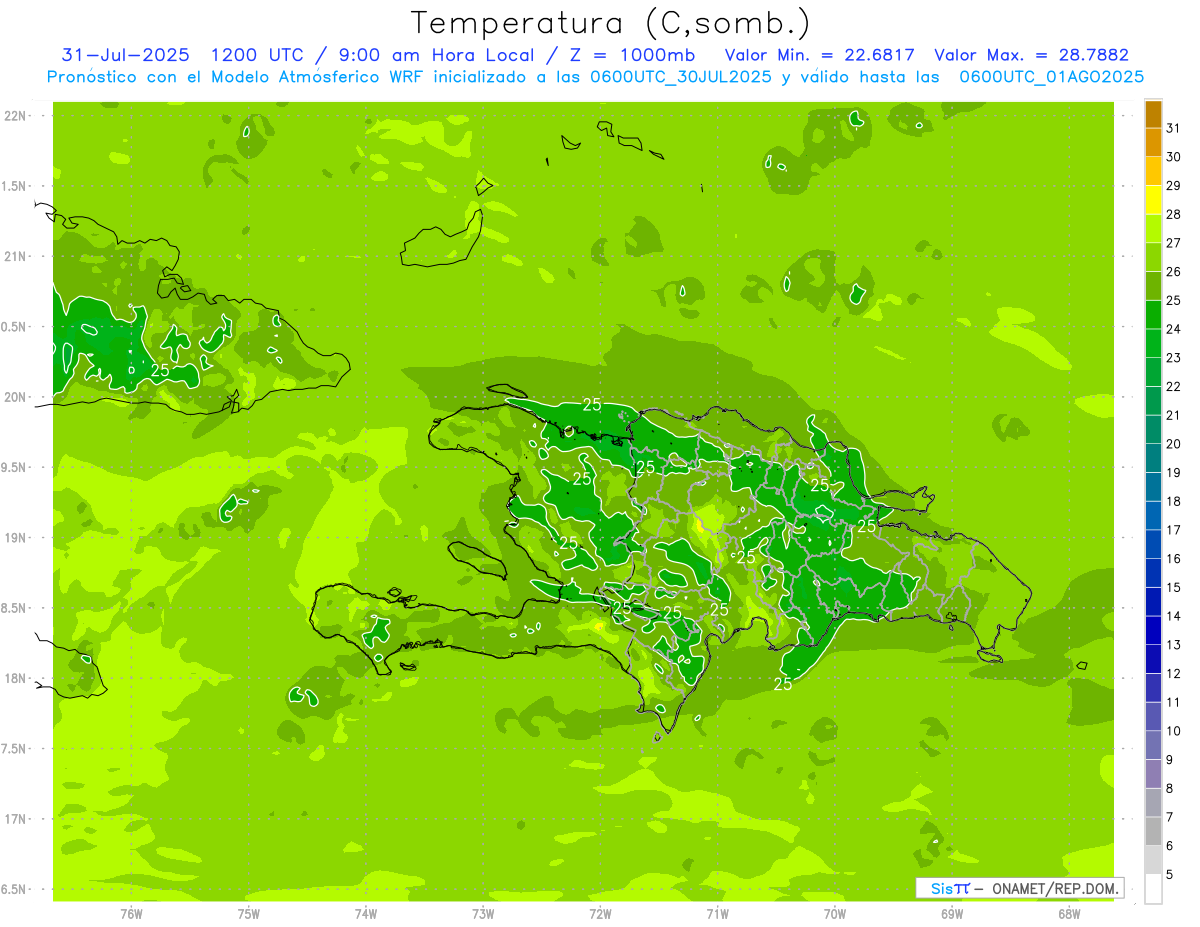Click legend color band between 26 and 27
Screen dimensions: 1200x927
pos(1153,257)
